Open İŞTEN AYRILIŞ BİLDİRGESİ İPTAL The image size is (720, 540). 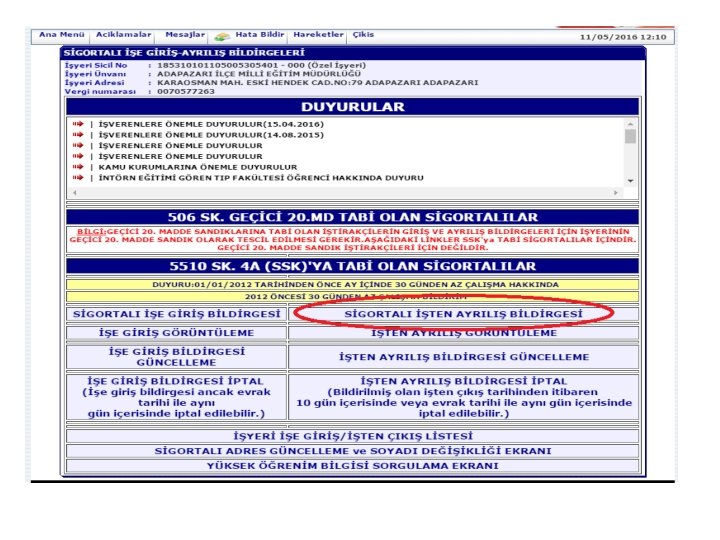pos(463,397)
